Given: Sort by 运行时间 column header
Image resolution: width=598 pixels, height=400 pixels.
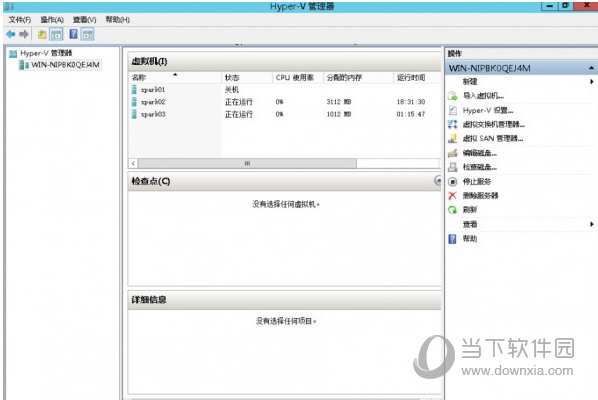Looking at the screenshot, I should [x=417, y=77].
